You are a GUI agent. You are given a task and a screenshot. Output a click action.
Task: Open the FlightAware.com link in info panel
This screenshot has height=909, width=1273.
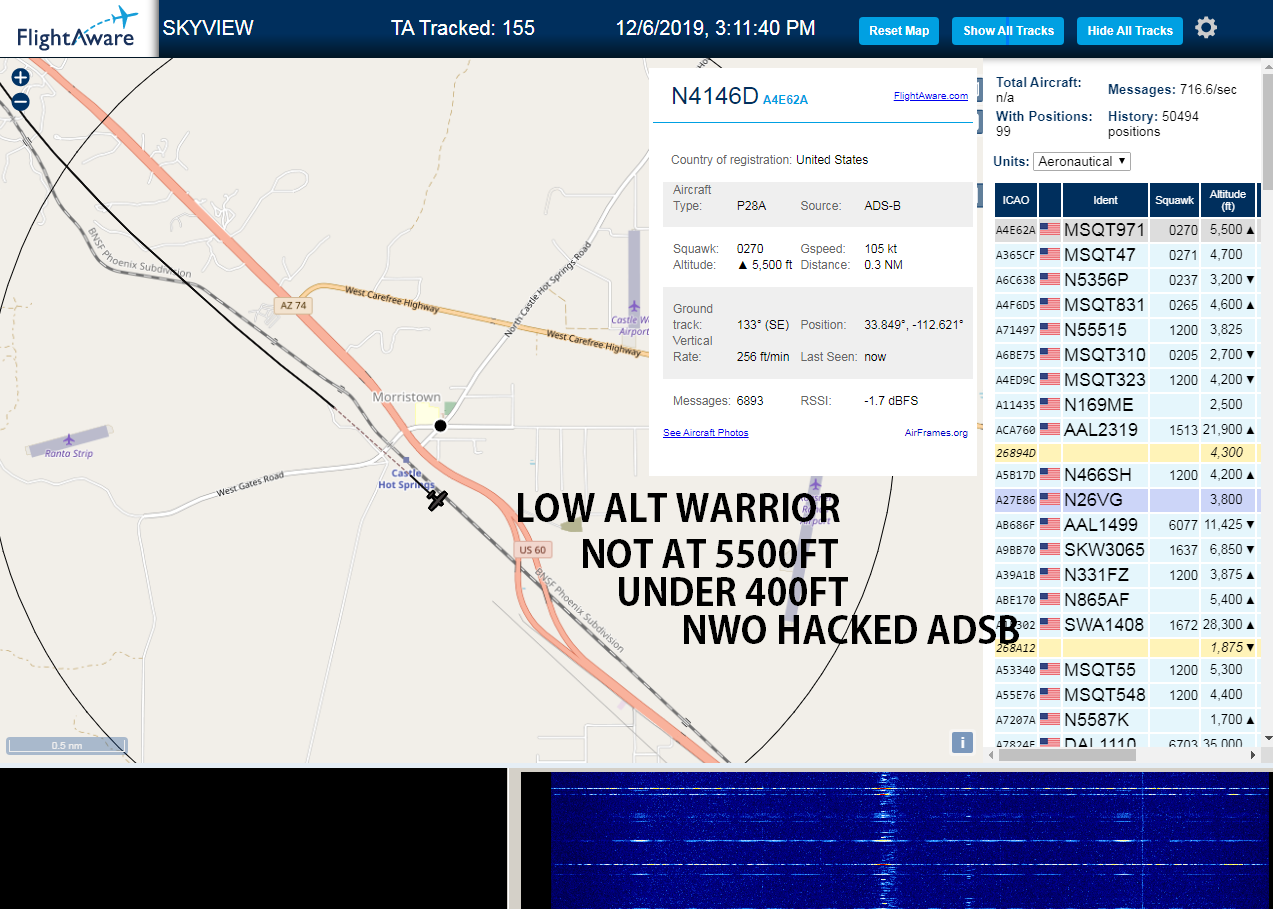[x=930, y=96]
